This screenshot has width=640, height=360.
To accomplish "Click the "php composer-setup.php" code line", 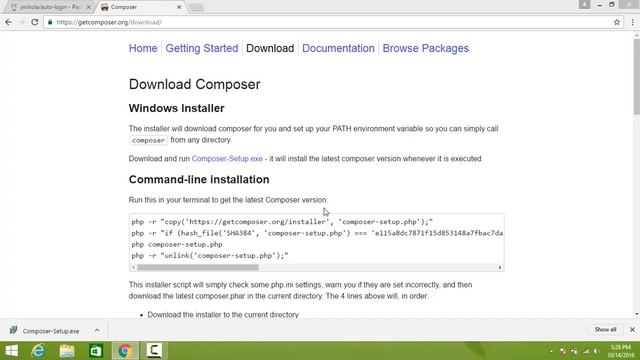I will click(177, 244).
